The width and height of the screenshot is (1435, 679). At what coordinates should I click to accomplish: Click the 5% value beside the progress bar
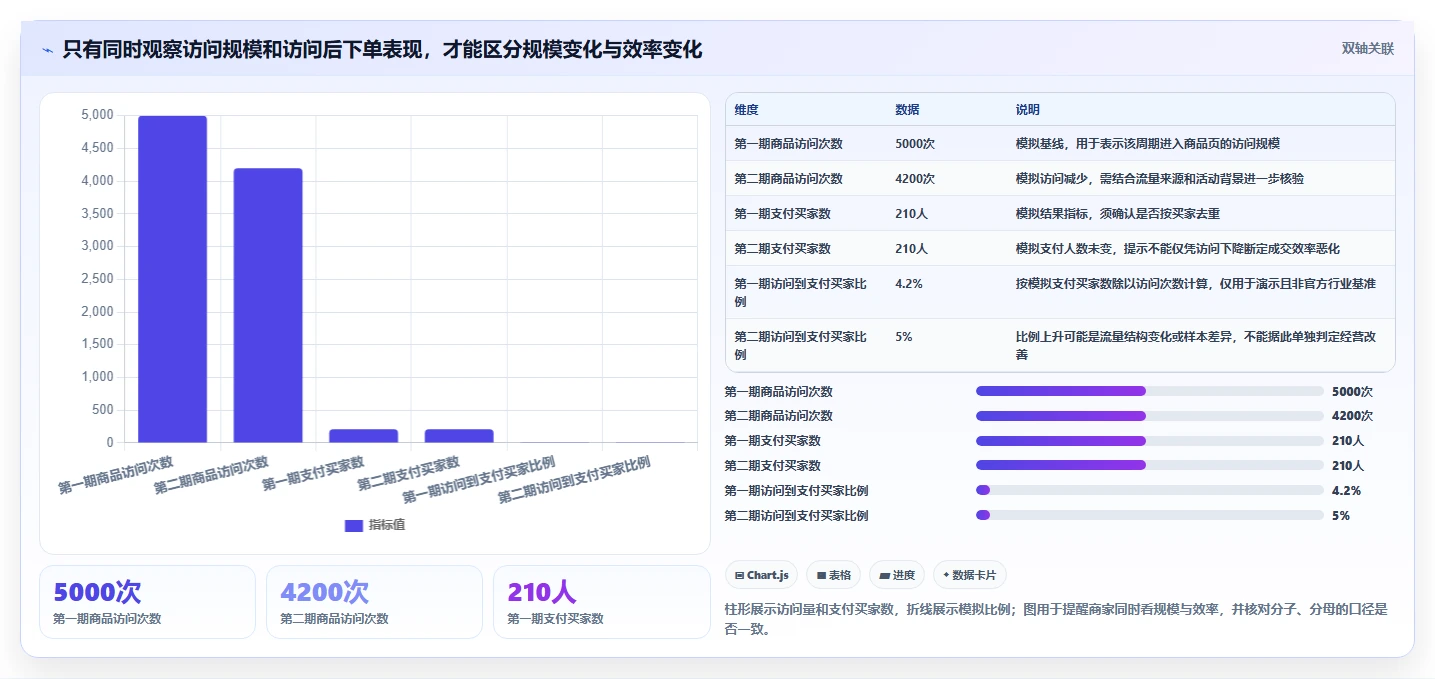[1341, 516]
